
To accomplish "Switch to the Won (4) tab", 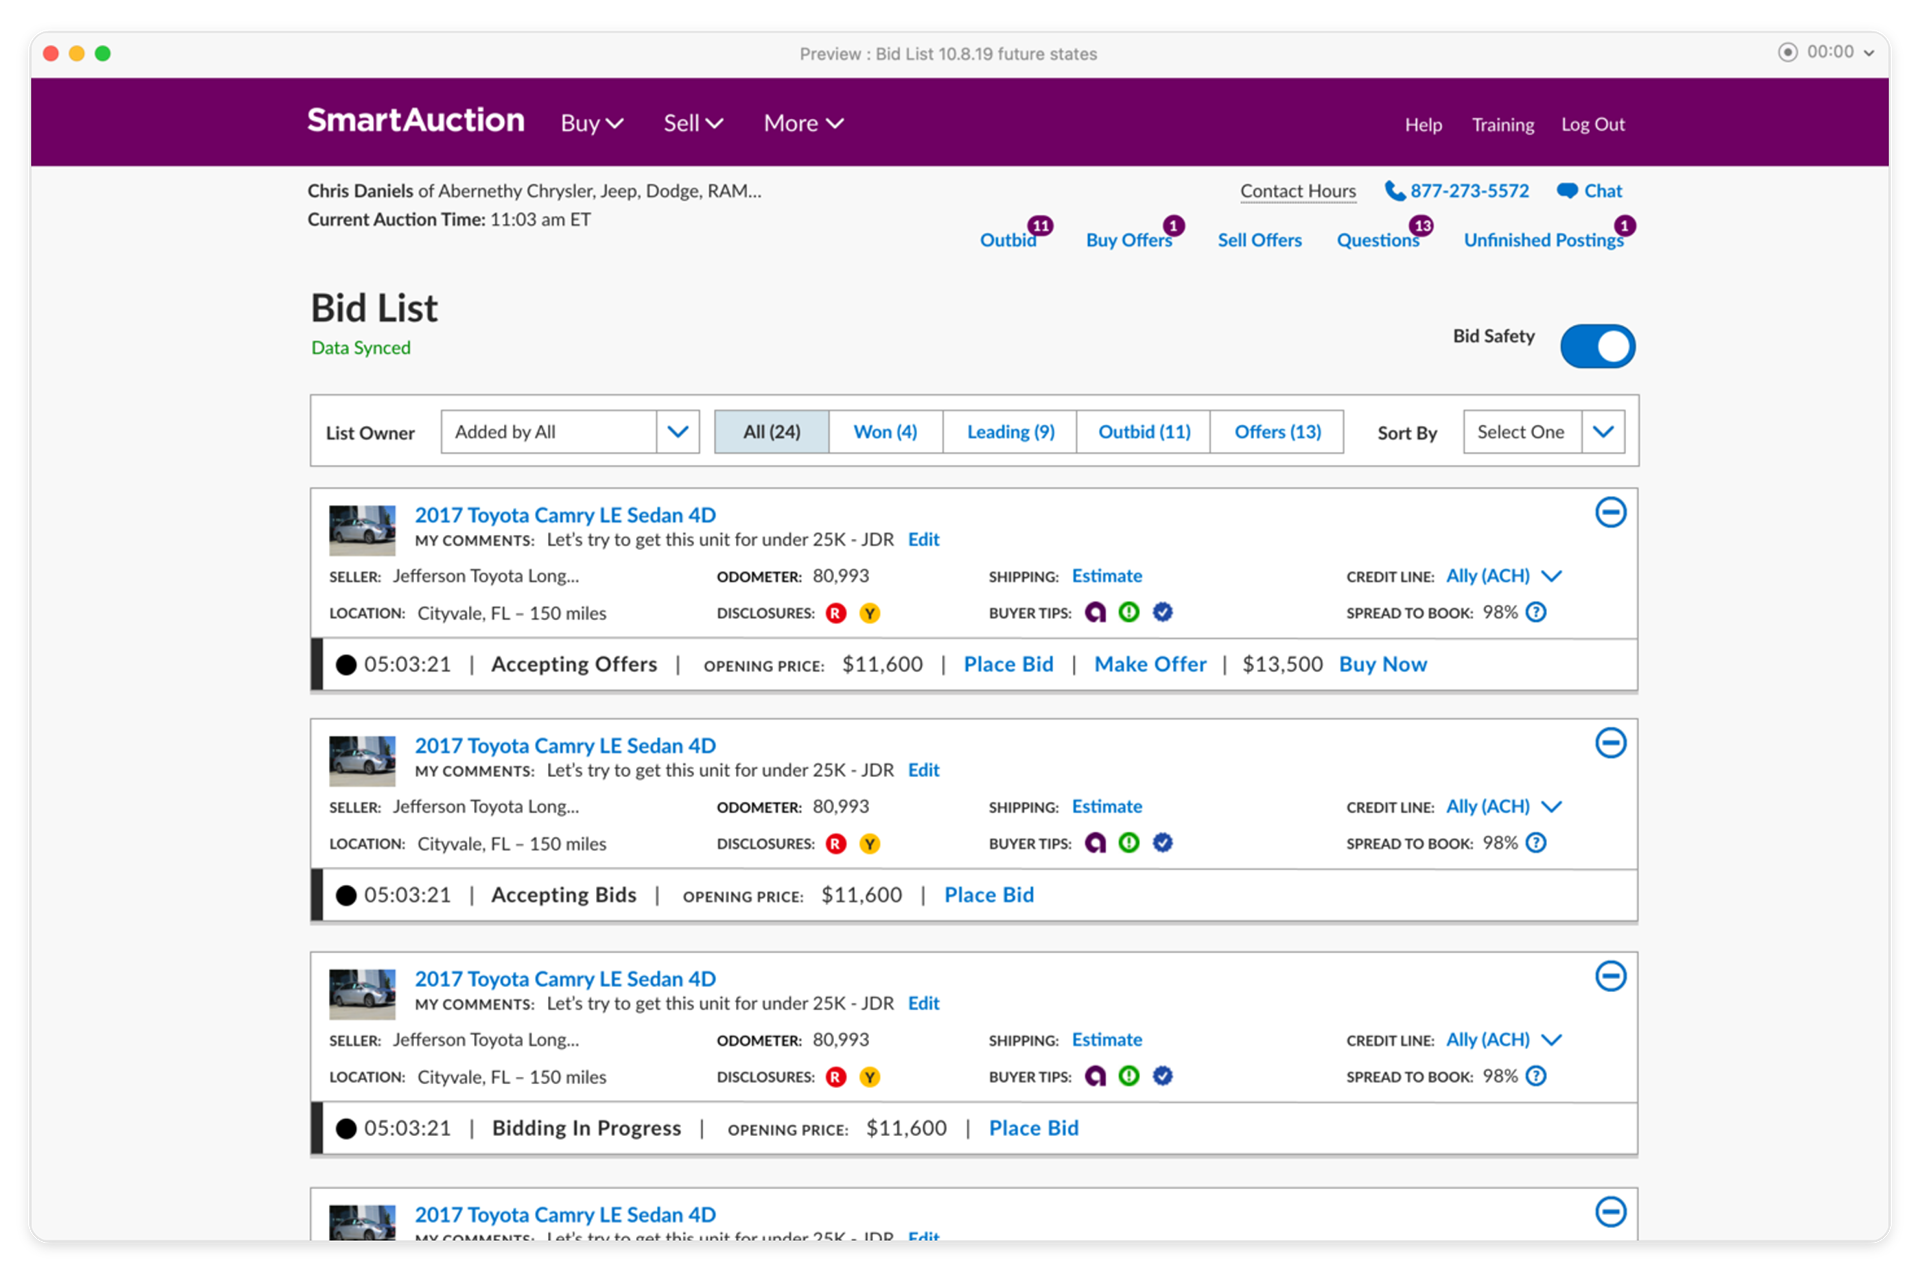I will pos(885,432).
